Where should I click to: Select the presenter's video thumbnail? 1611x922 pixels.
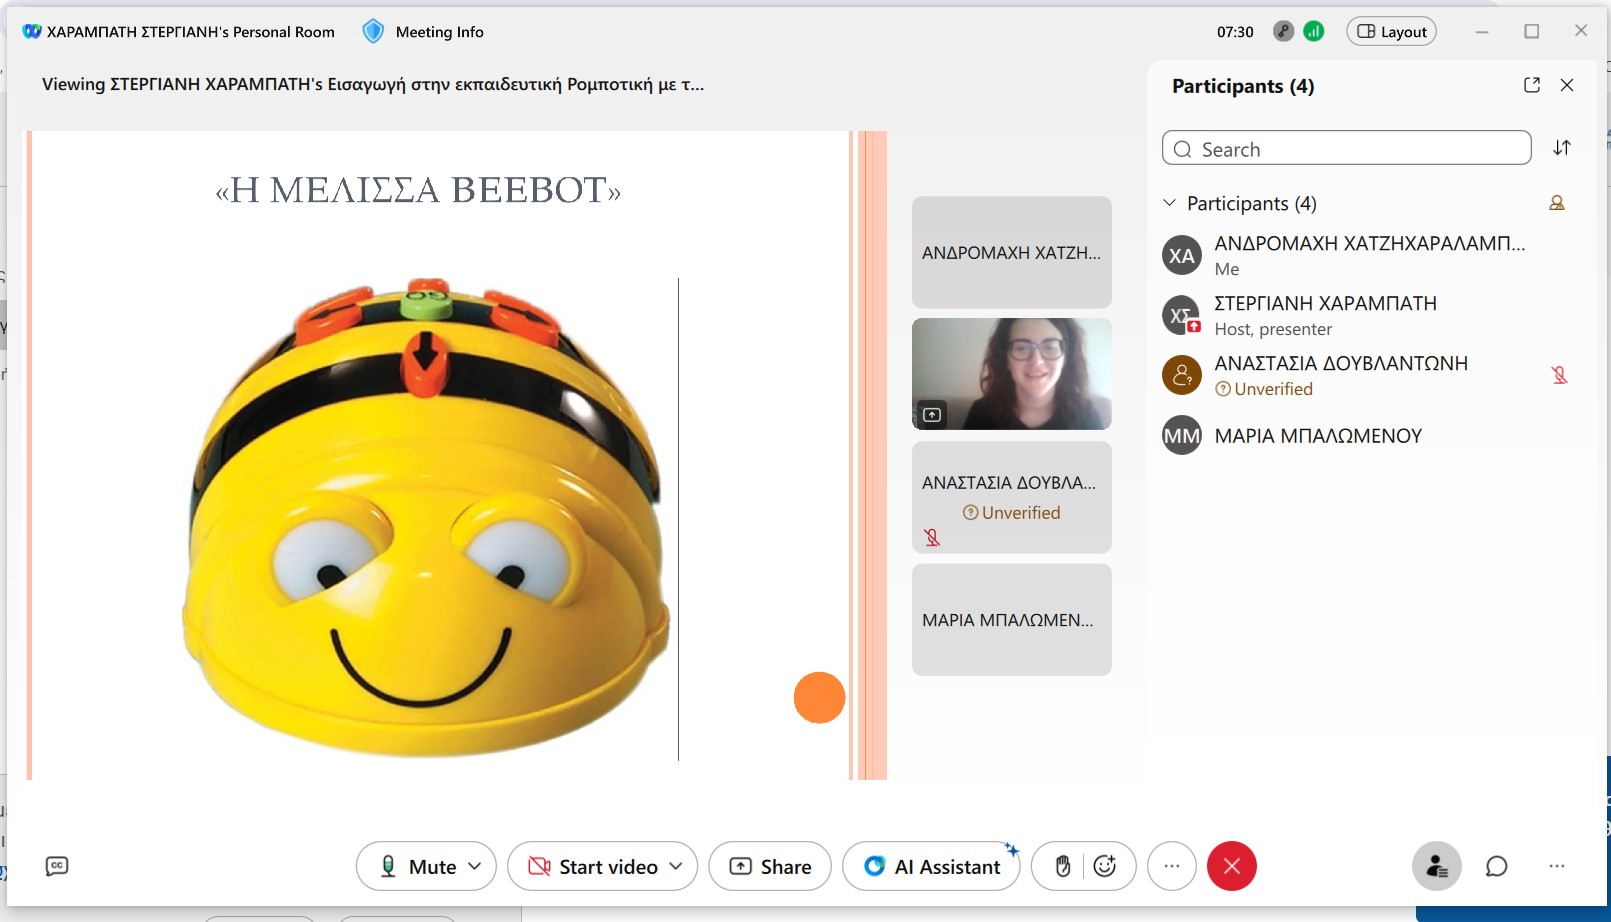click(x=1011, y=374)
